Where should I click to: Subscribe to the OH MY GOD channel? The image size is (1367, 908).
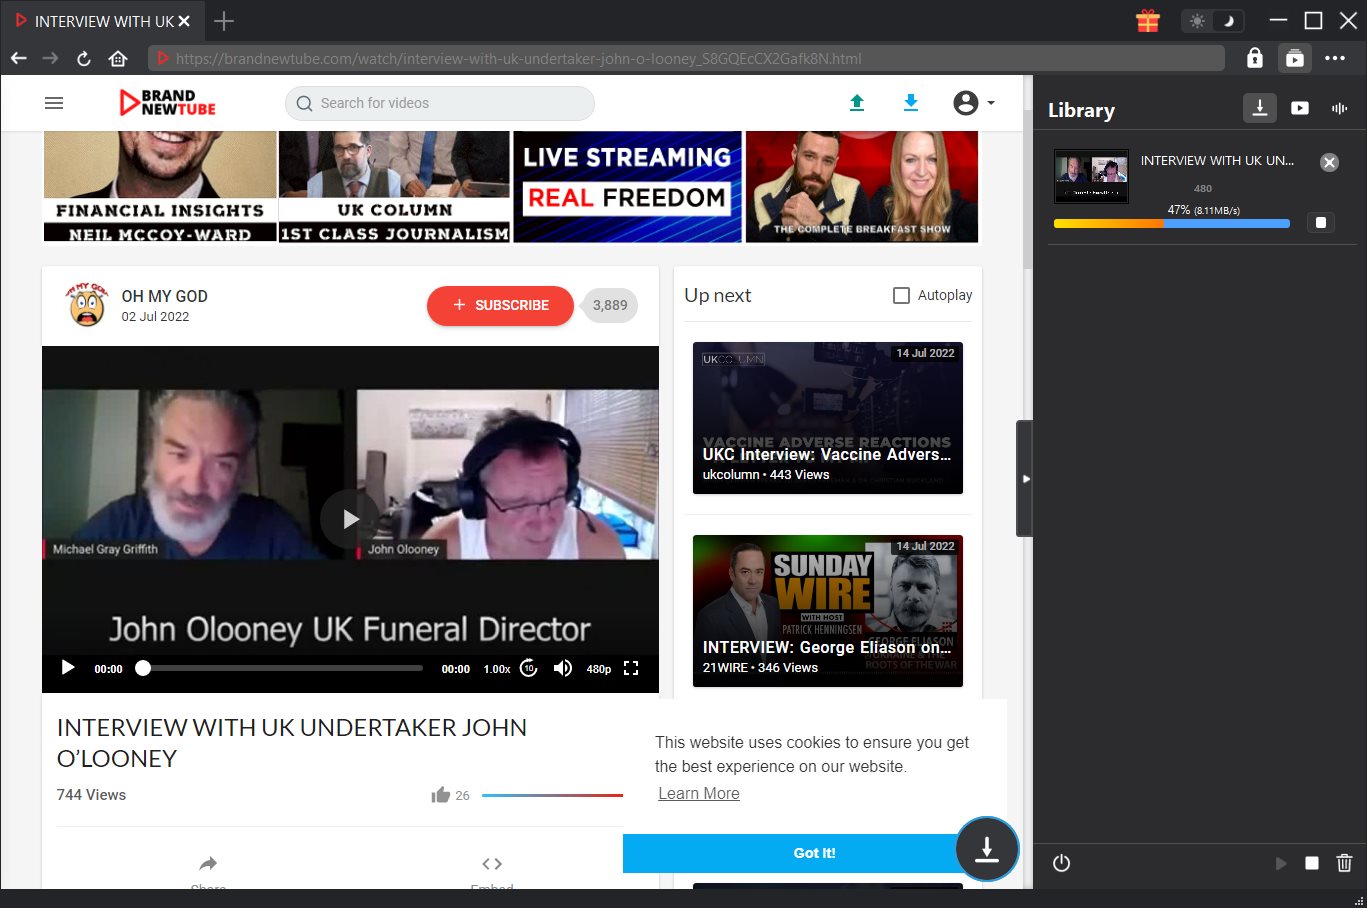[x=500, y=305]
